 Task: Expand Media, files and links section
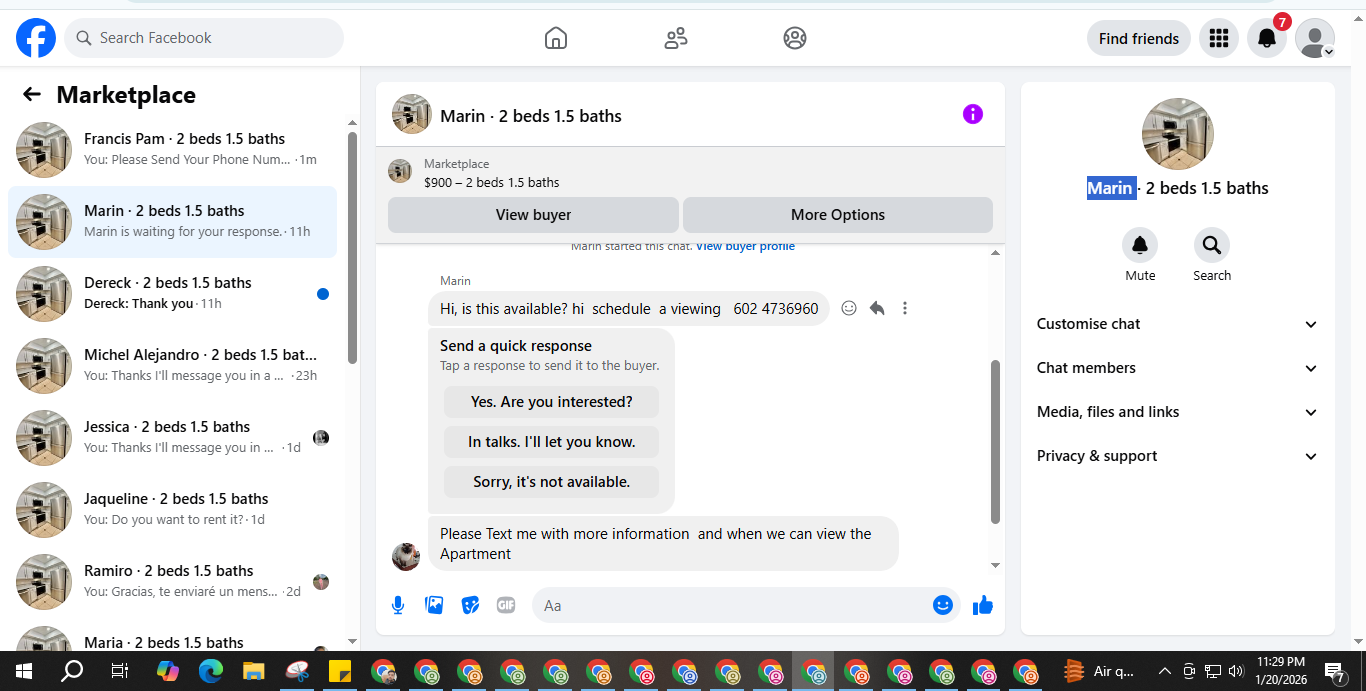1178,412
